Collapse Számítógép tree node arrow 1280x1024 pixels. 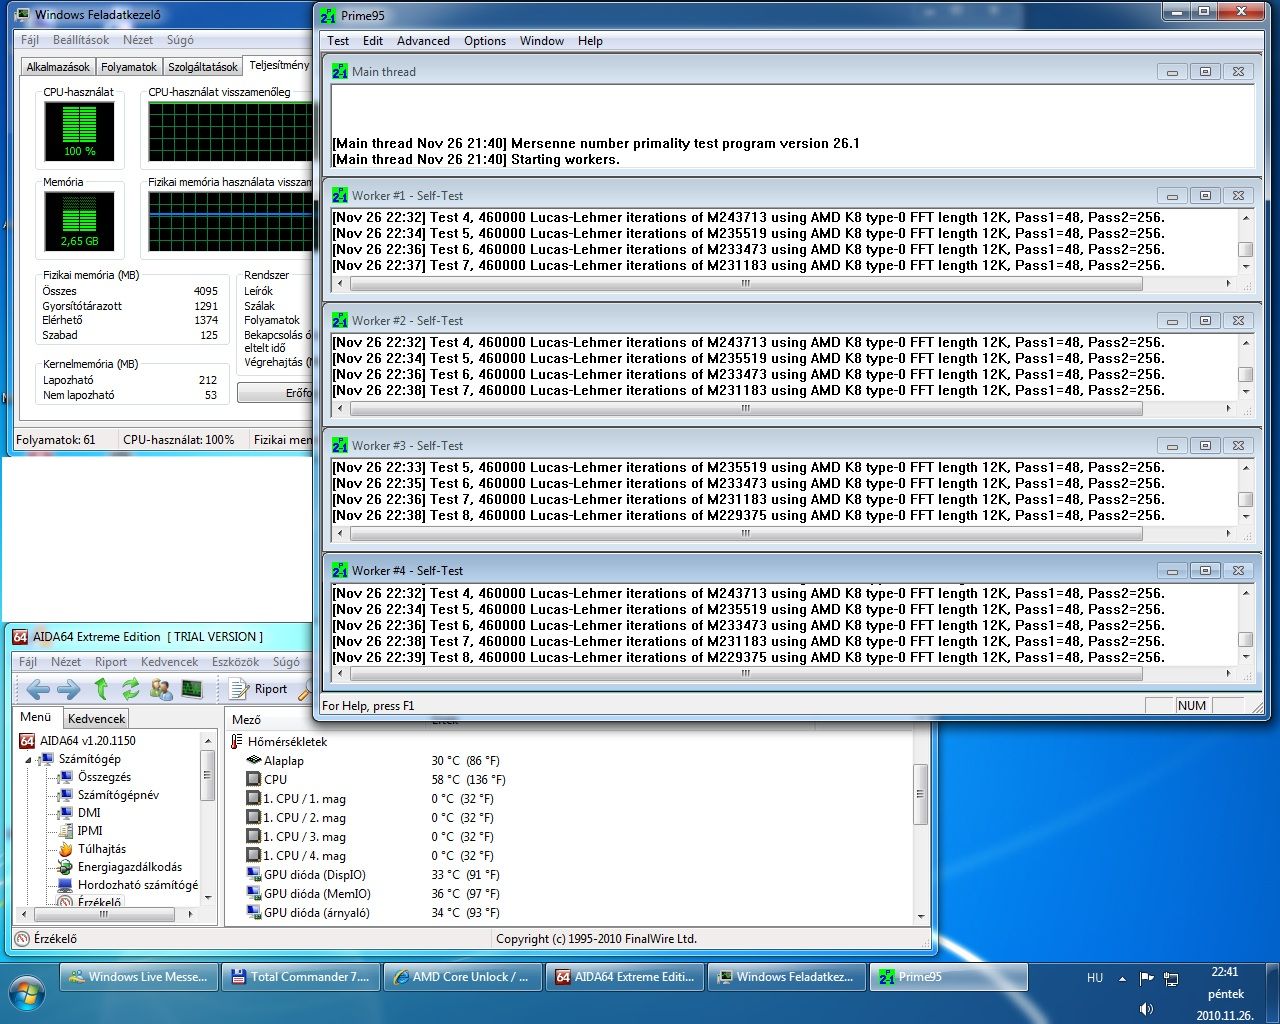tap(28, 760)
